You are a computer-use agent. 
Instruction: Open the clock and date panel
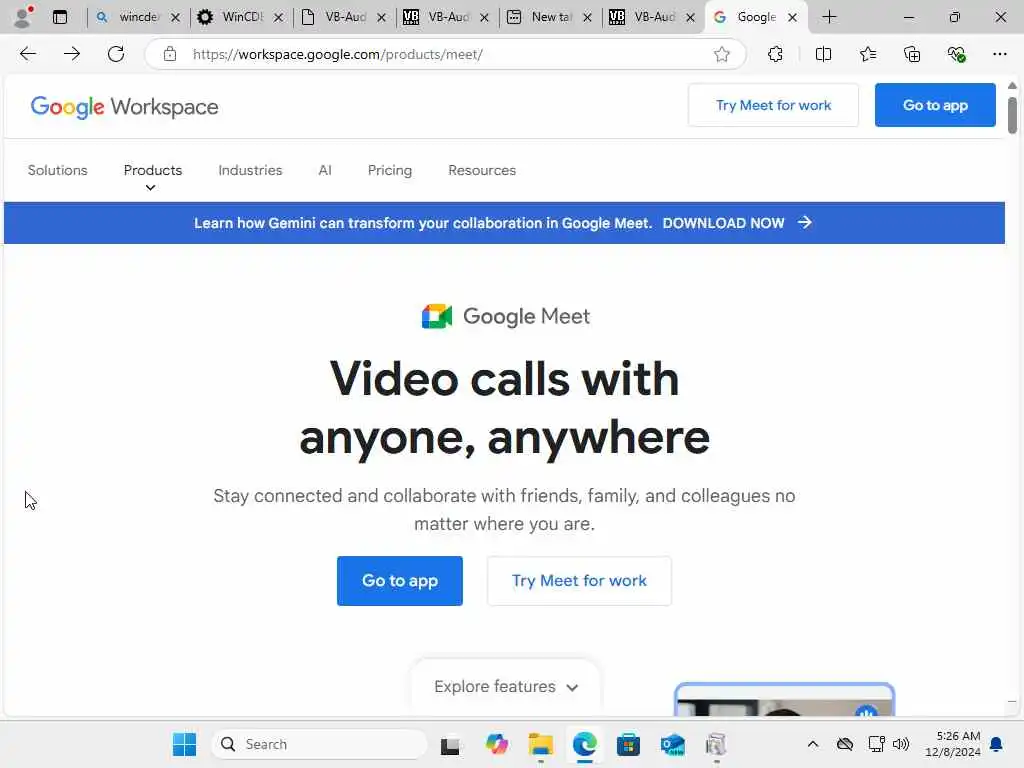pyautogui.click(x=952, y=744)
